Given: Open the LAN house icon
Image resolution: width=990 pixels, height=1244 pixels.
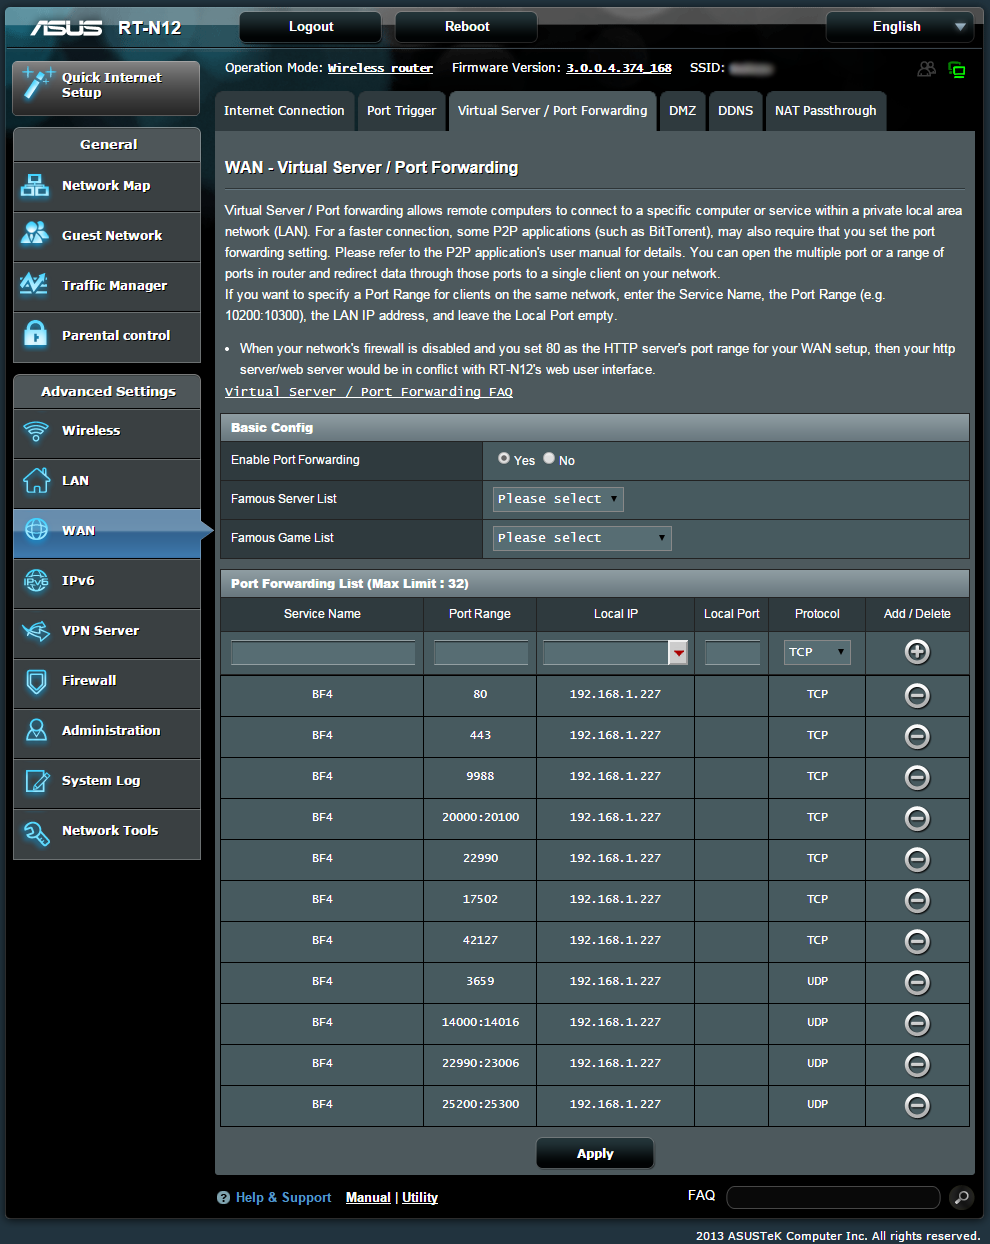Looking at the screenshot, I should (x=36, y=480).
